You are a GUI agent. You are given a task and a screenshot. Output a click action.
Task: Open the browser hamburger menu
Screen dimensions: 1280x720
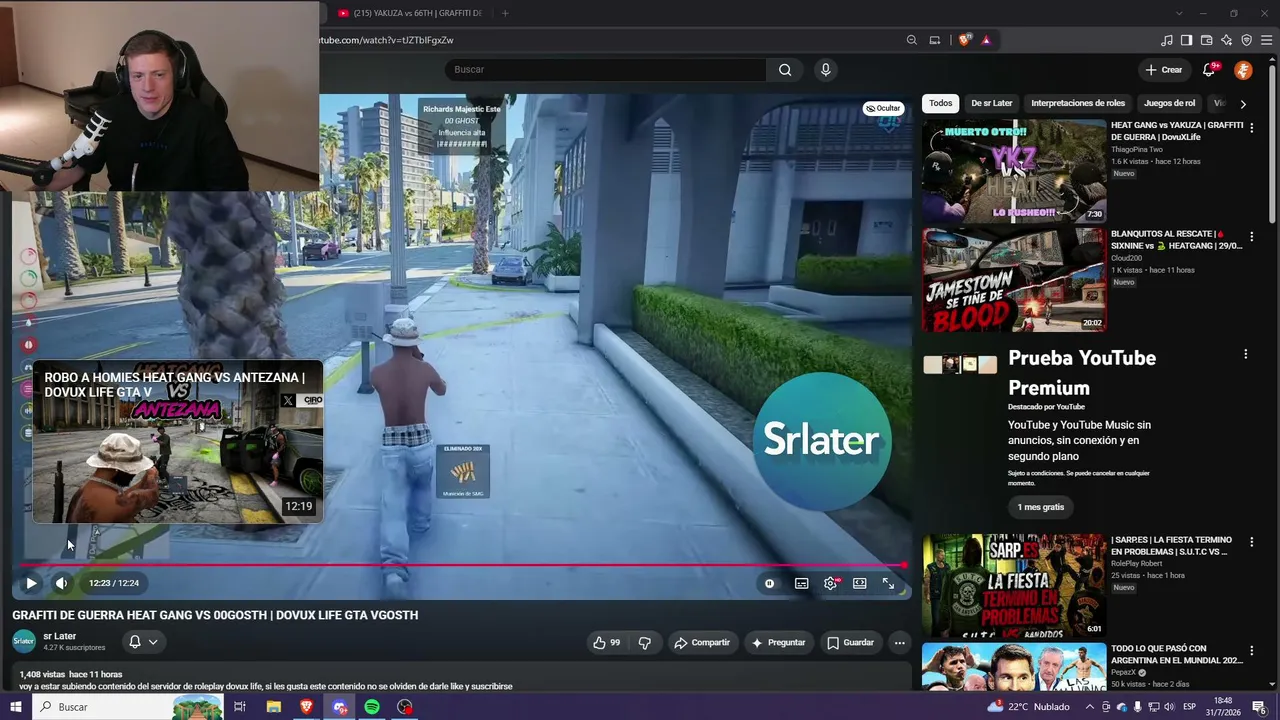pos(1267,40)
